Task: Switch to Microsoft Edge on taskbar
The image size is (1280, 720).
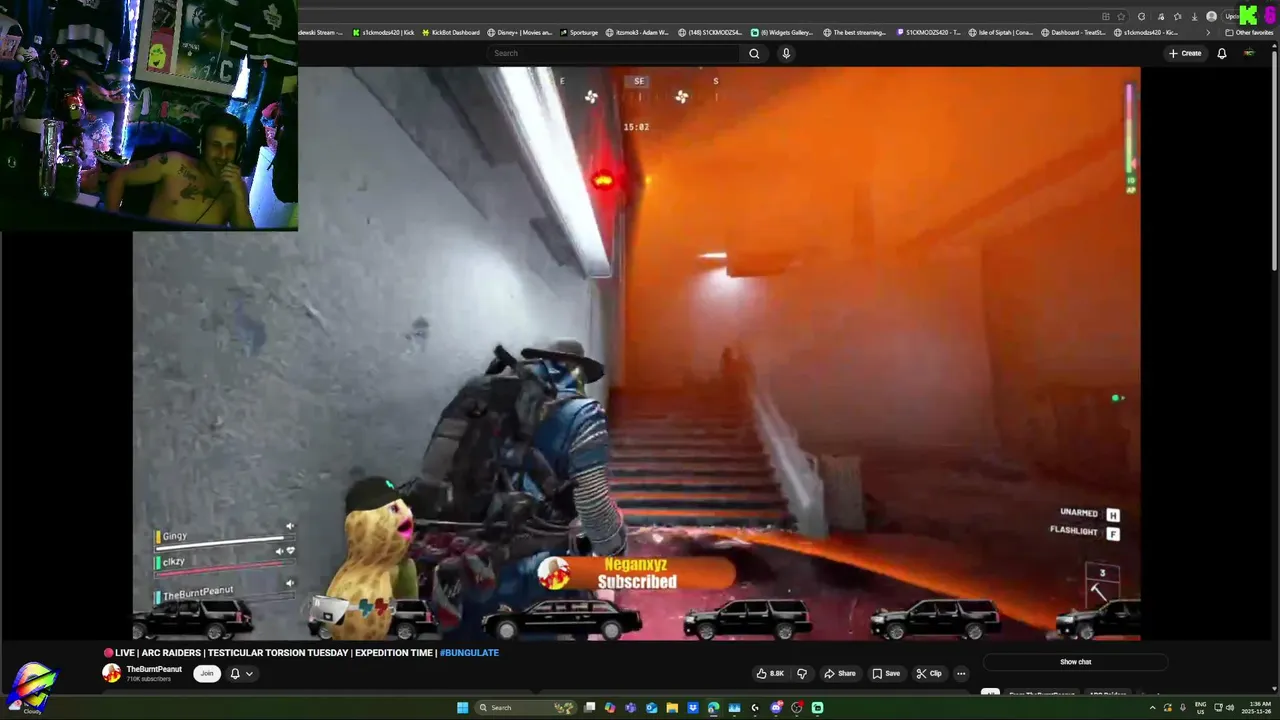Action: click(713, 708)
